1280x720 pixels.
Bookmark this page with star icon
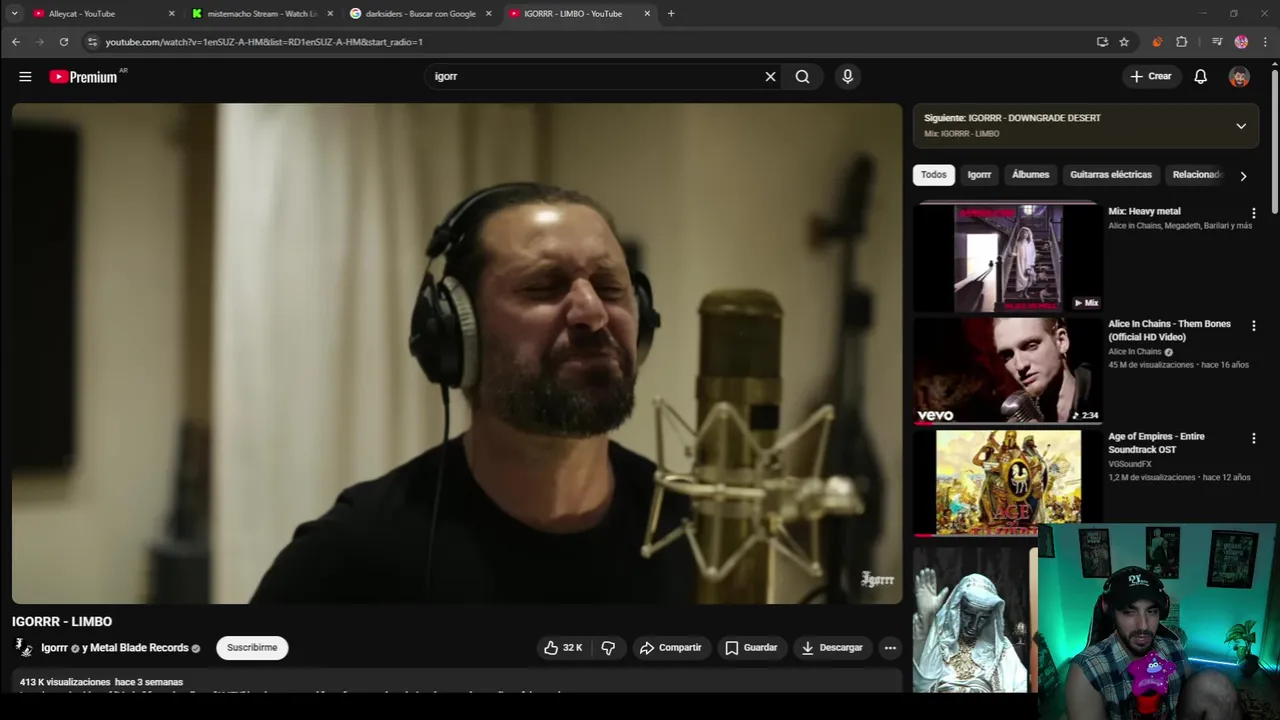coord(1124,42)
